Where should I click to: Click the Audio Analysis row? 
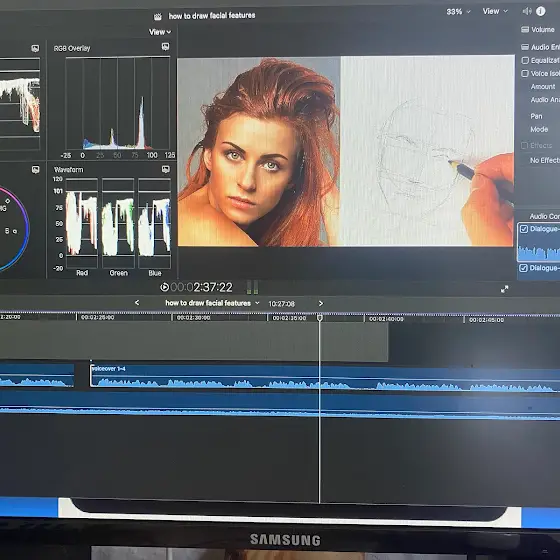click(x=545, y=100)
